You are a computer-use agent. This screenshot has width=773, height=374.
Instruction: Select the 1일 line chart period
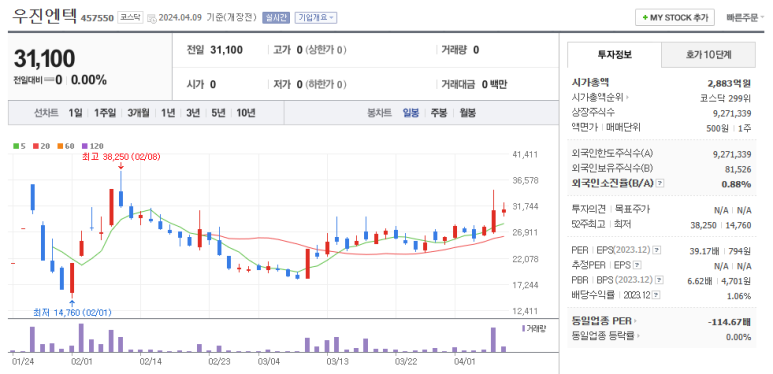(75, 113)
